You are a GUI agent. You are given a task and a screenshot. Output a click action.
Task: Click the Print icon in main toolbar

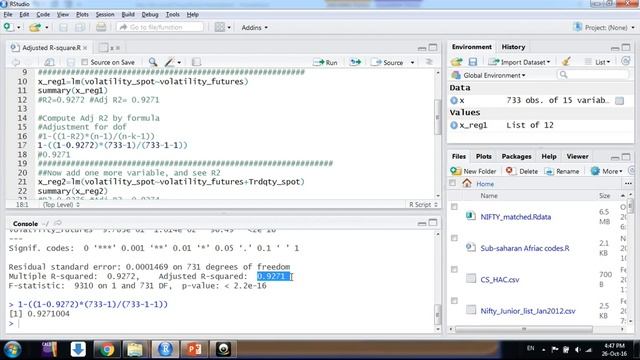coord(101,27)
